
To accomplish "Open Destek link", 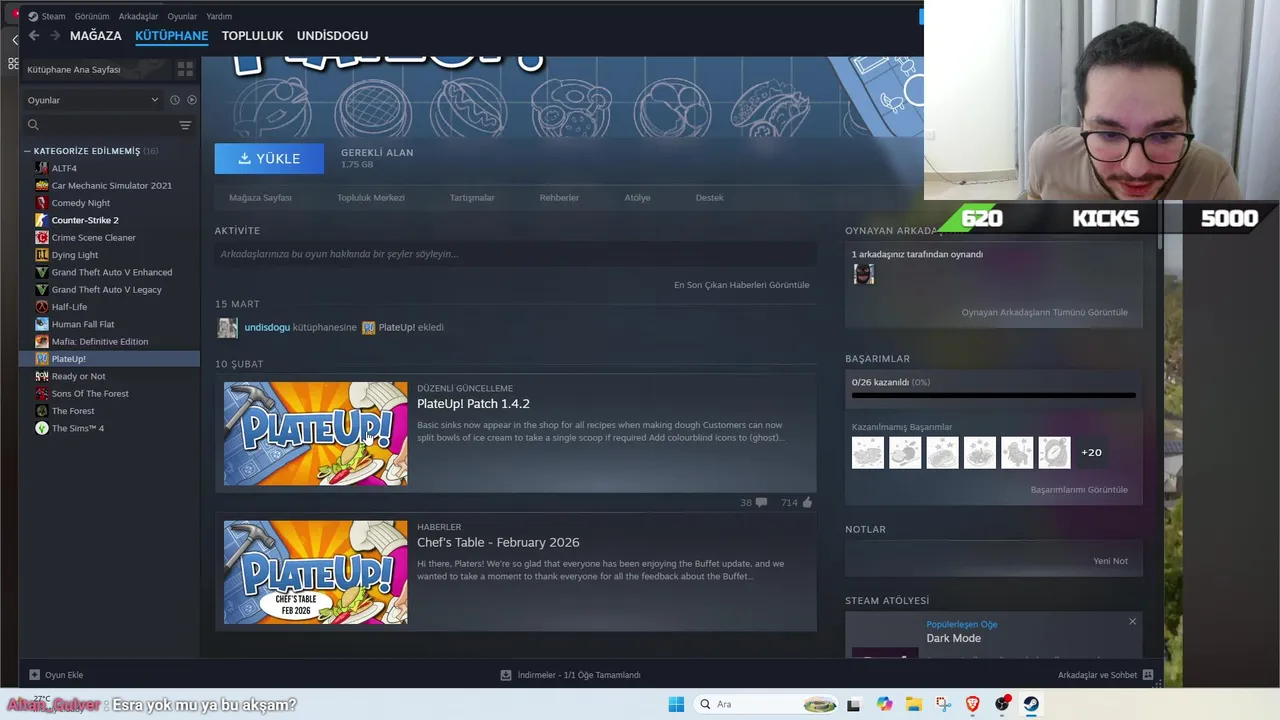I will click(x=709, y=198).
